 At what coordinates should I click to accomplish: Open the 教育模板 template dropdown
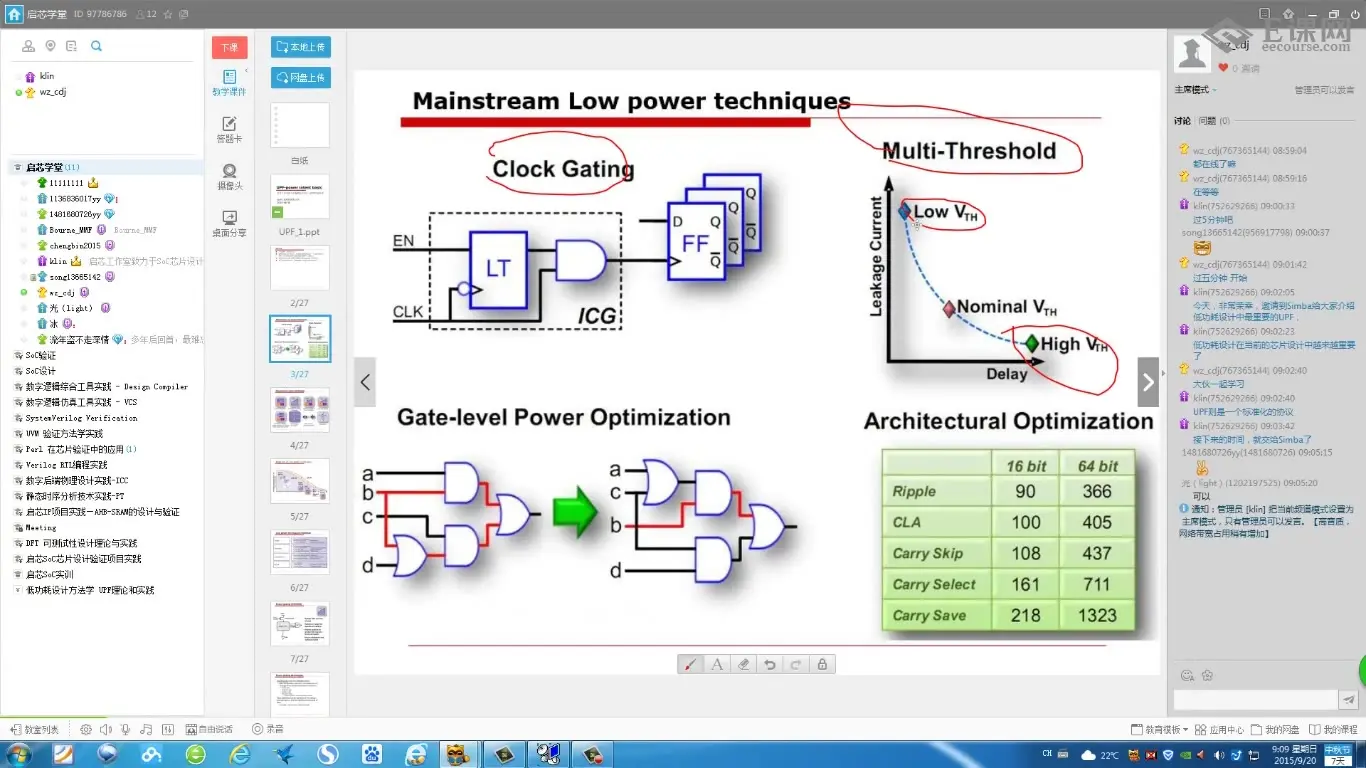[x=1160, y=730]
